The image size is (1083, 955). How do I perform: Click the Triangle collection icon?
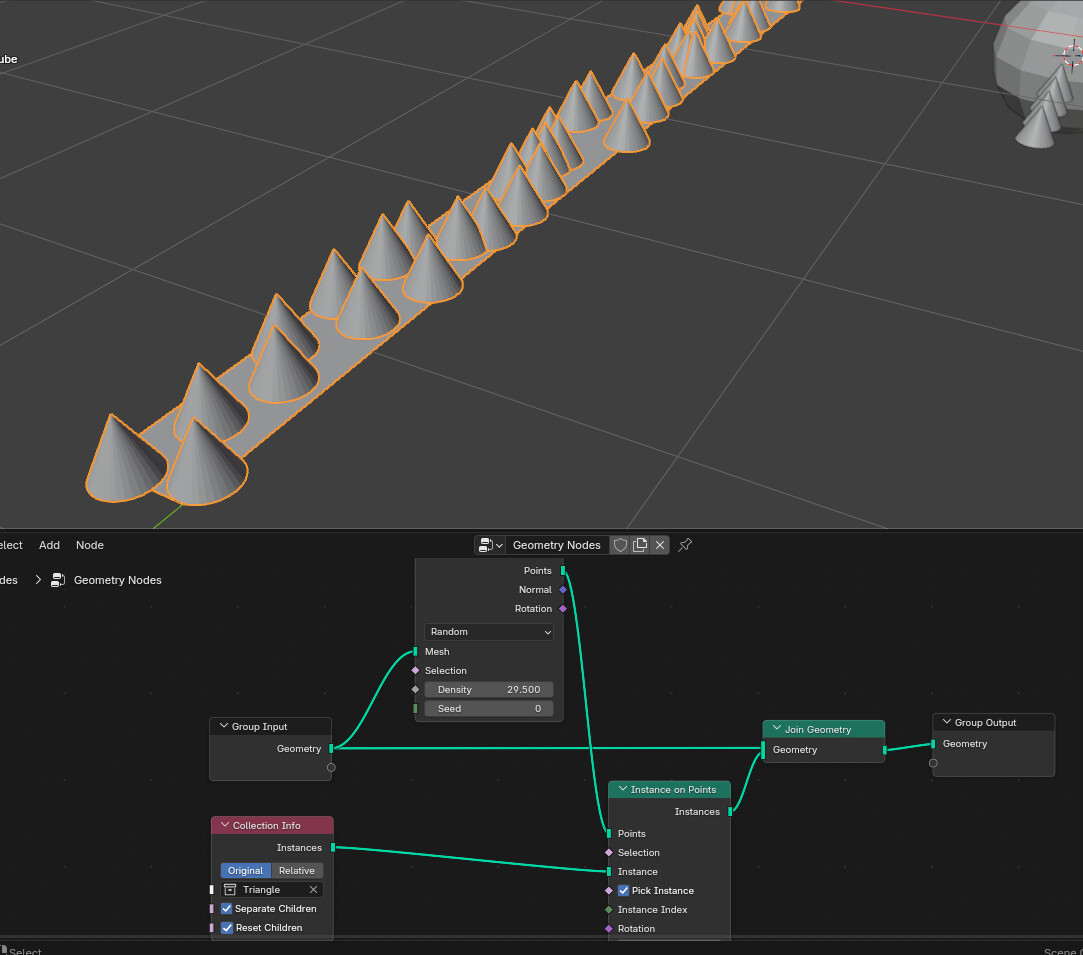tap(231, 890)
